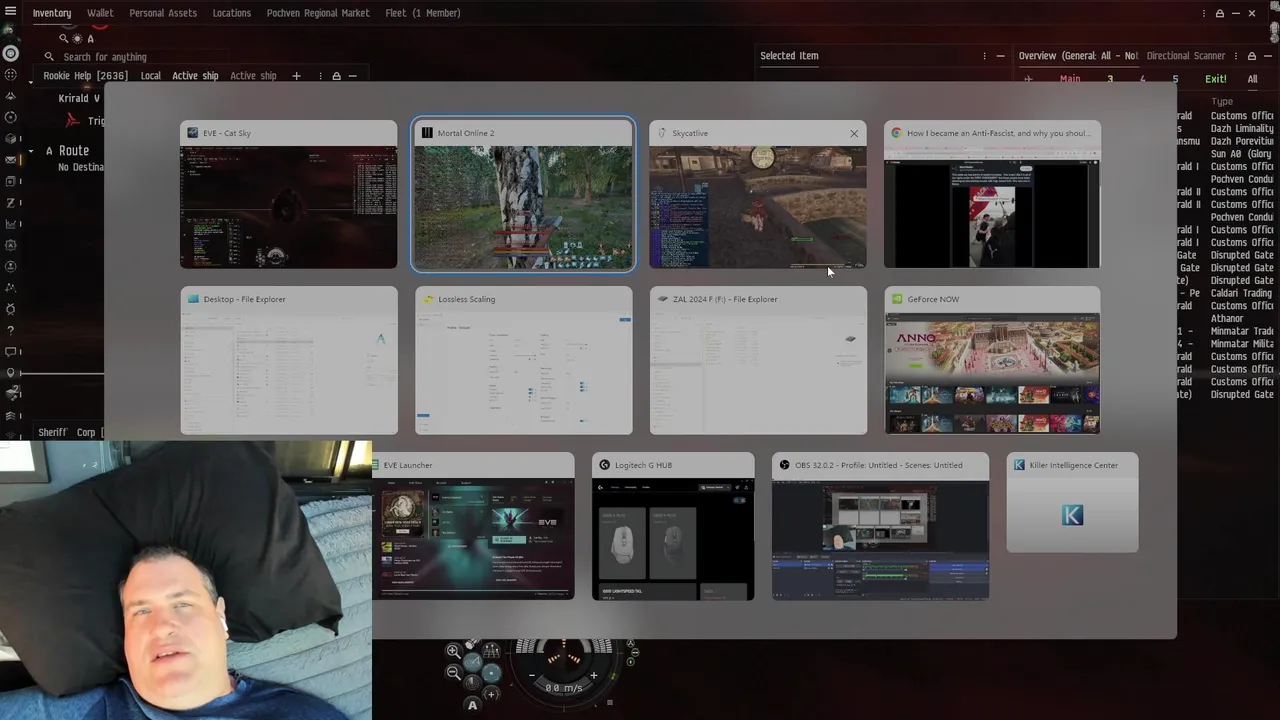Open the Pochven Regional Market tab
The height and width of the screenshot is (720, 1280).
pyautogui.click(x=318, y=13)
